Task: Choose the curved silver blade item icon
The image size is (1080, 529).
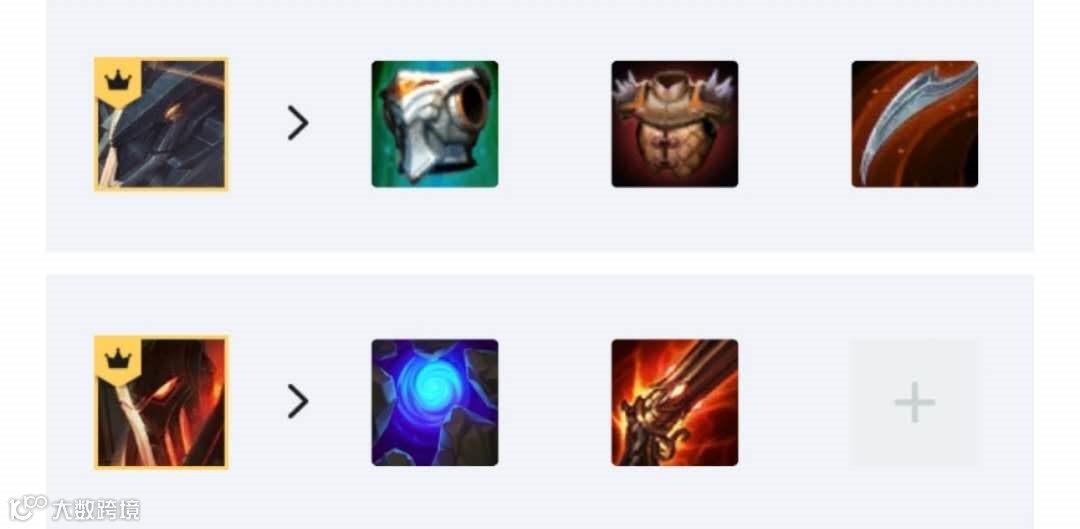Action: click(x=914, y=124)
